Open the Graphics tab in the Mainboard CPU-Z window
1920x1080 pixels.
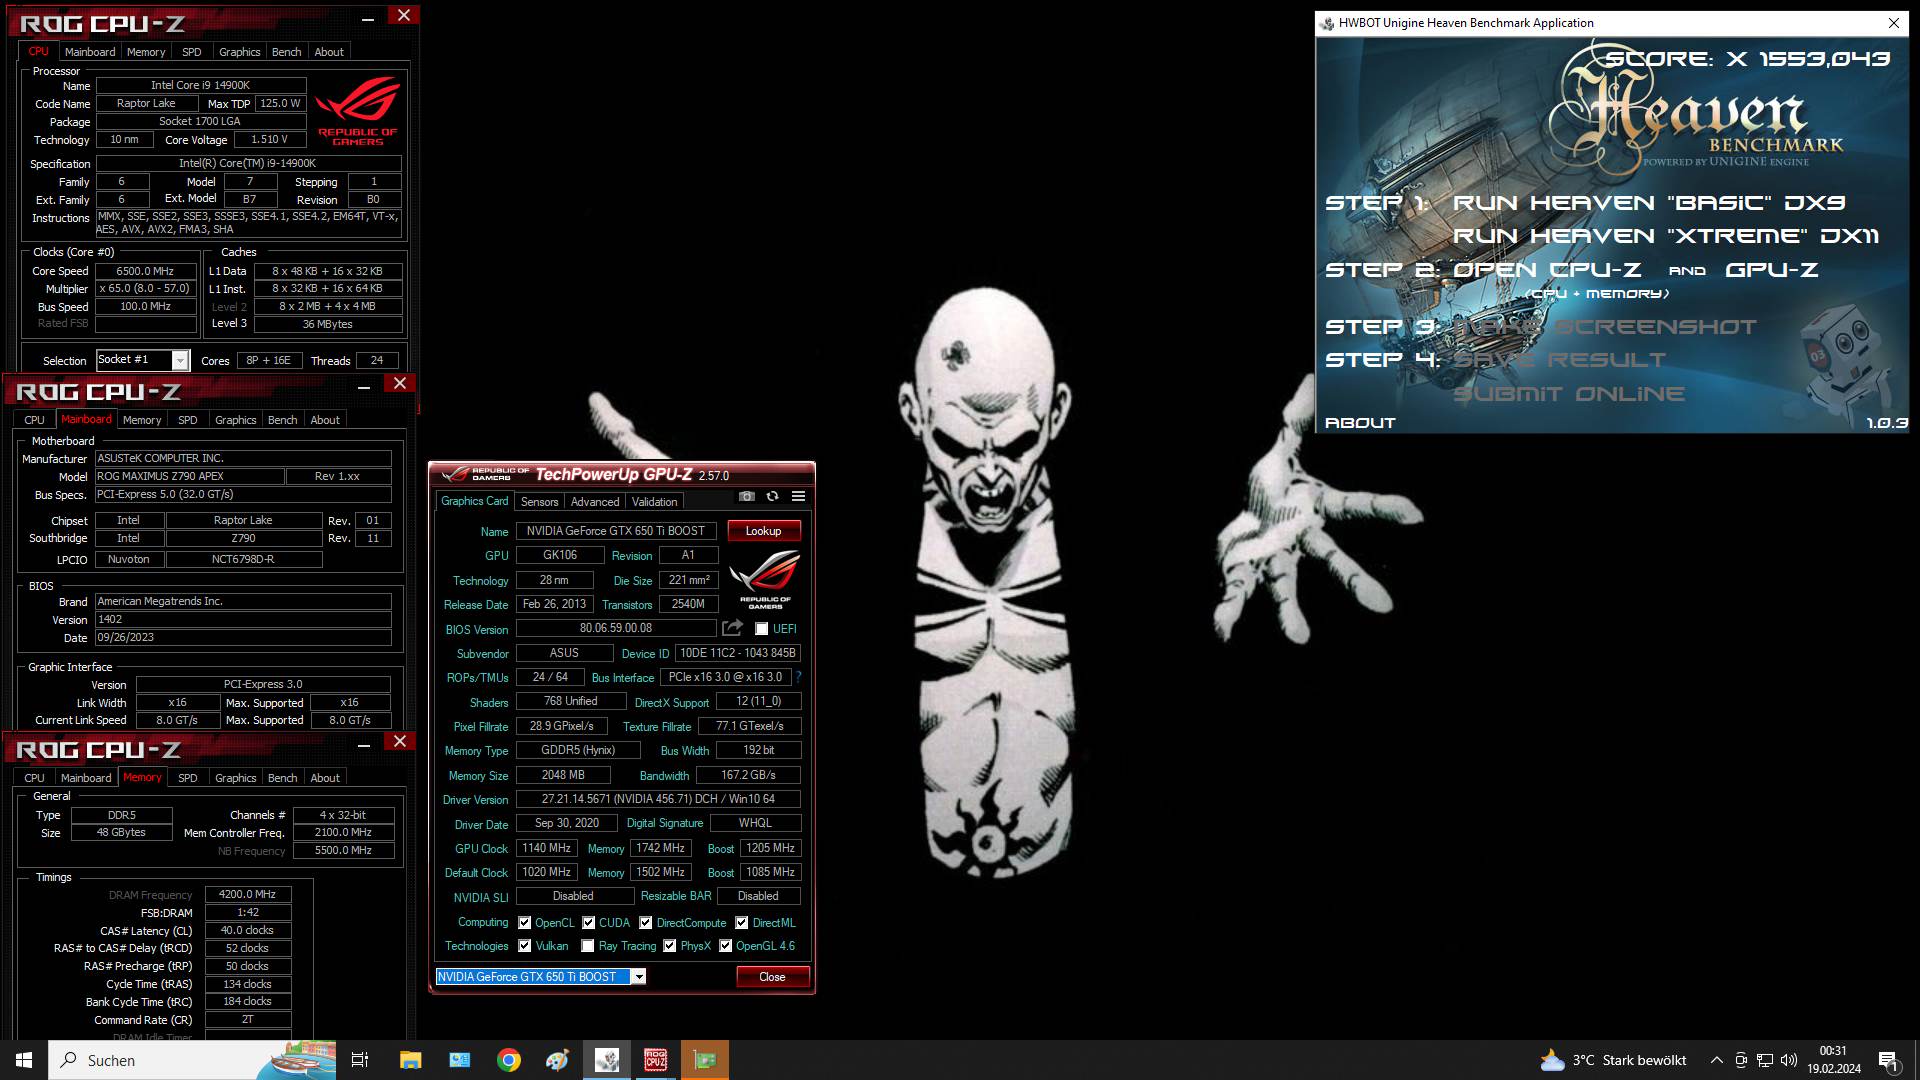(235, 420)
